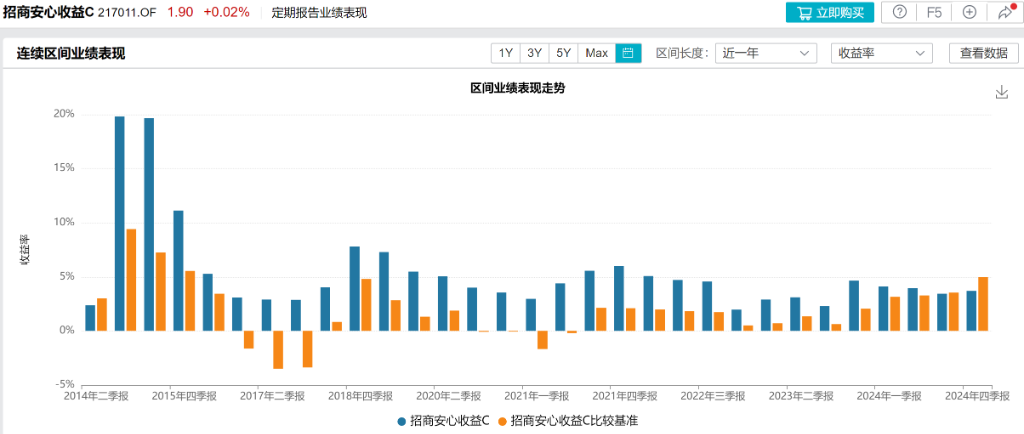Click the 连续区间业绩表现 section heading

[71, 54]
